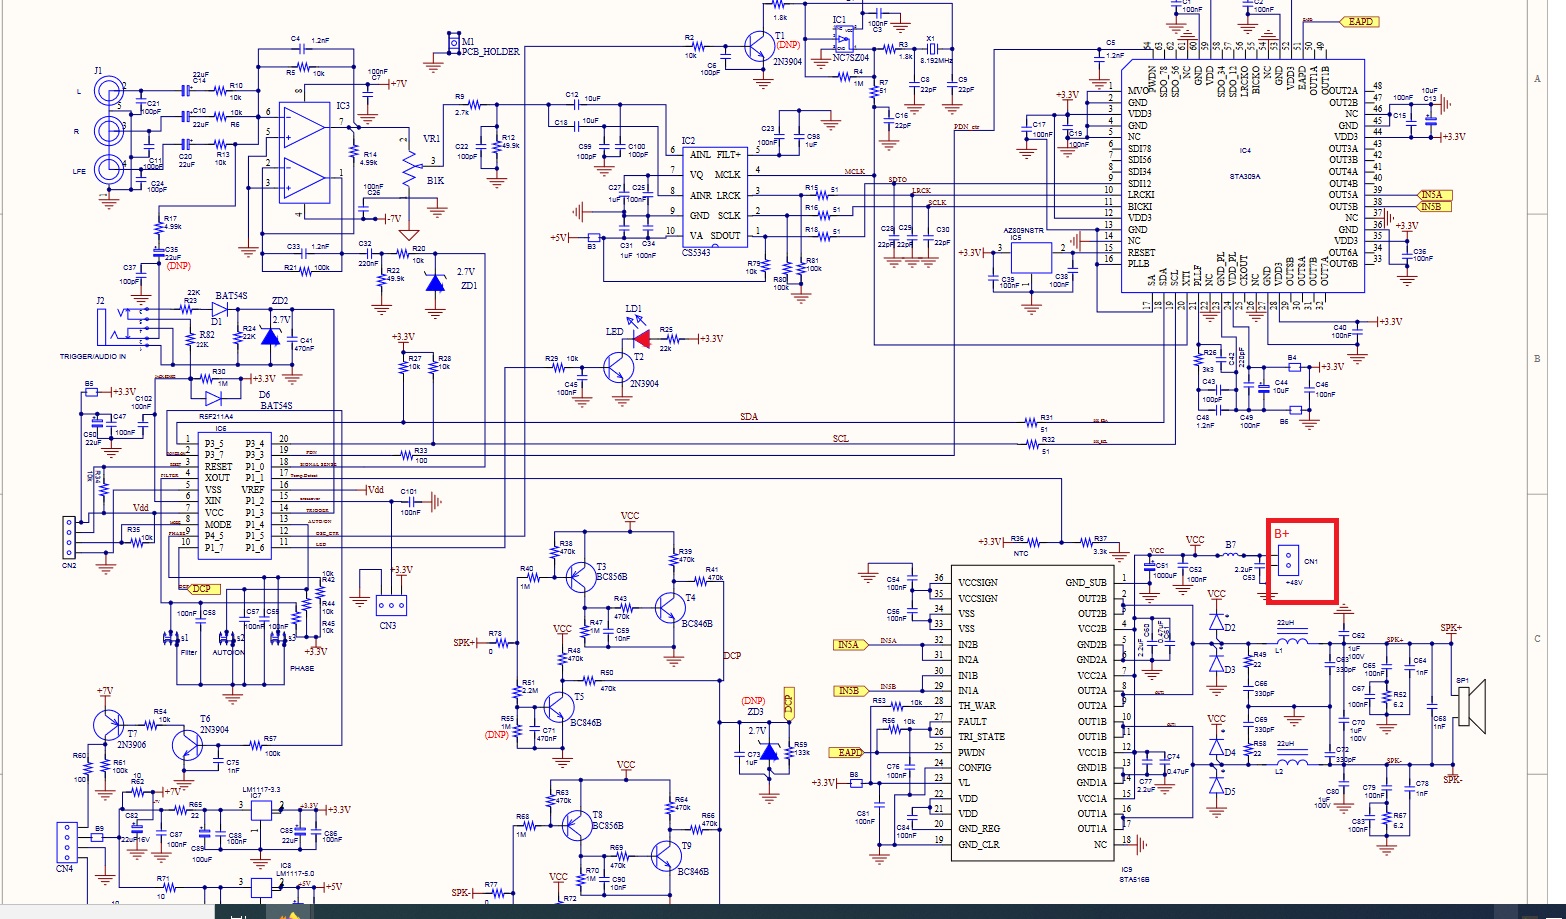Select the s1 Filter switch
This screenshot has width=1566, height=919.
pos(172,638)
